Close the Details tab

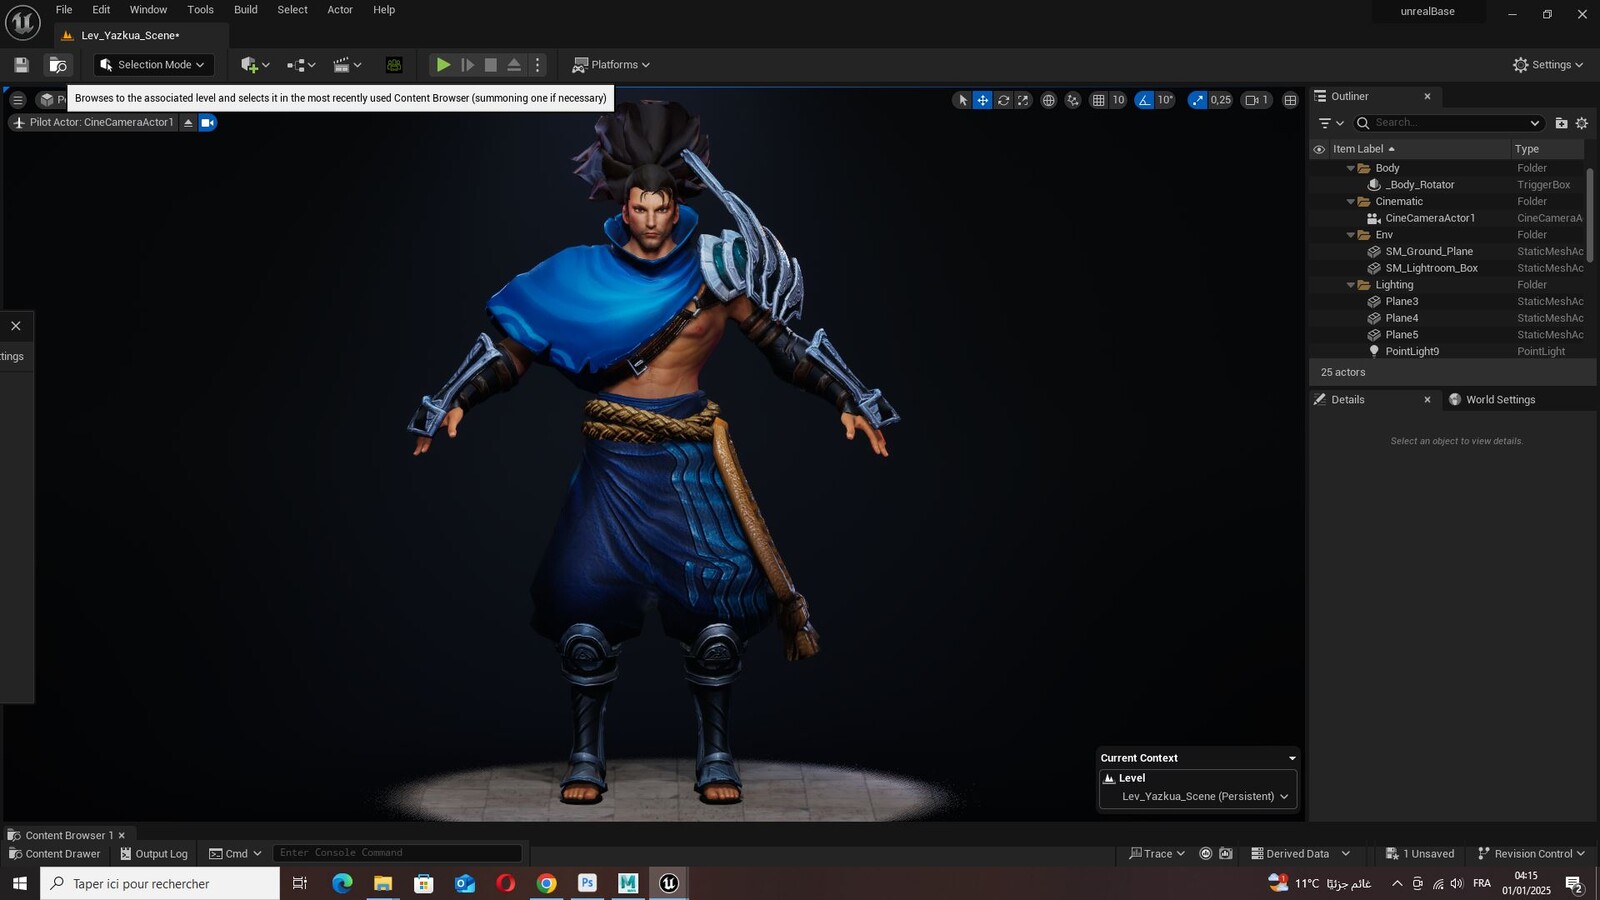pos(1427,400)
